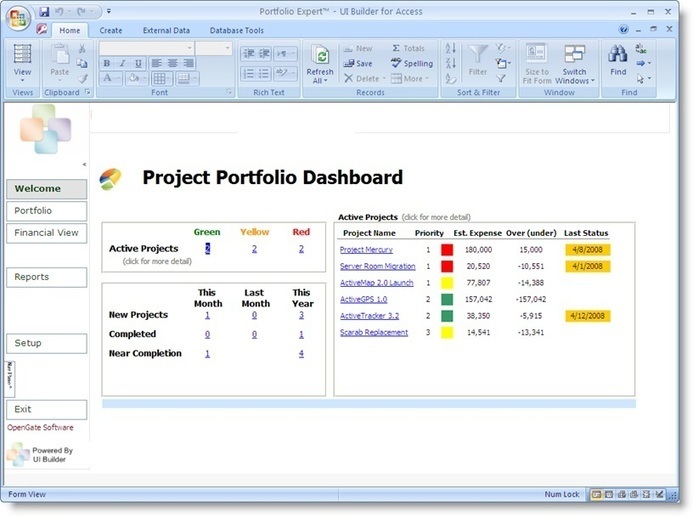Click the Switch Windows icon
Screen dimensions: 693x516
[574, 55]
